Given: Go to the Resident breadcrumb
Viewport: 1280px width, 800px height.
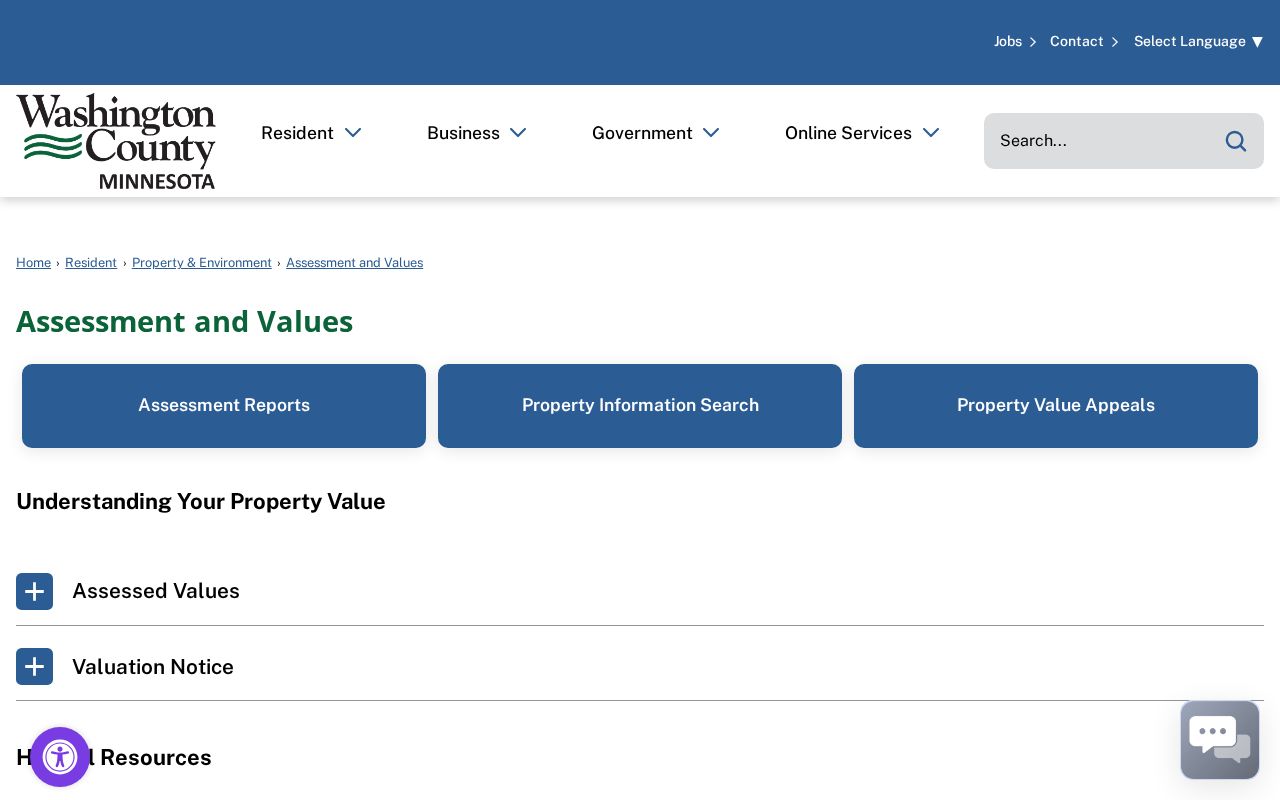Looking at the screenshot, I should click(x=91, y=263).
